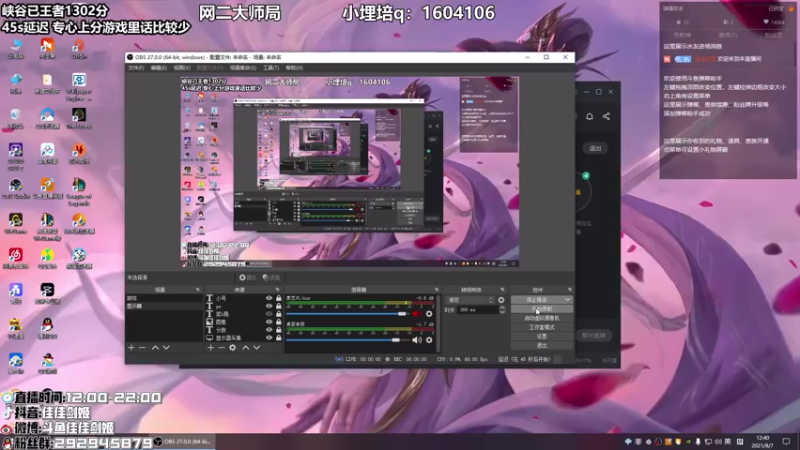Open the 工具(T) Tools menu
This screenshot has height=450, width=800.
[271, 68]
